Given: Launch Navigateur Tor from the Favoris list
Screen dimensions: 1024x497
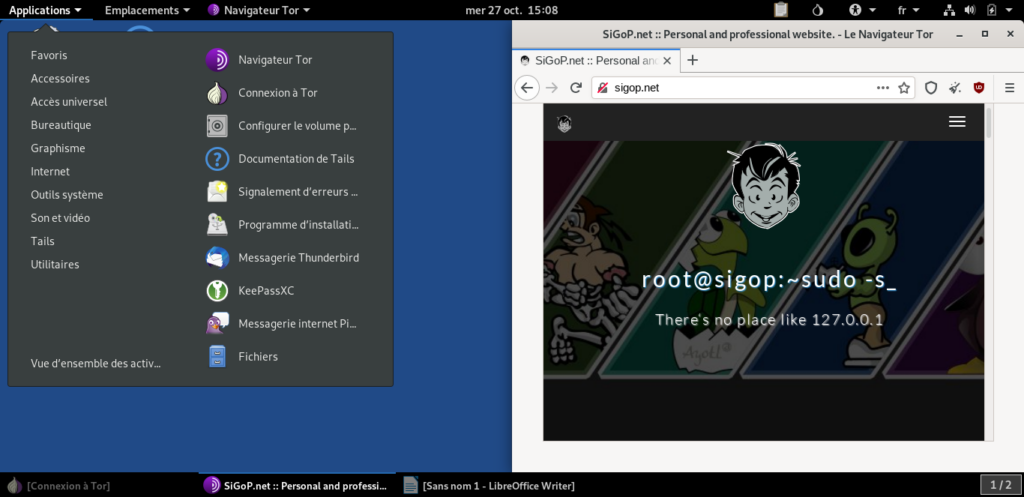Looking at the screenshot, I should [x=274, y=60].
